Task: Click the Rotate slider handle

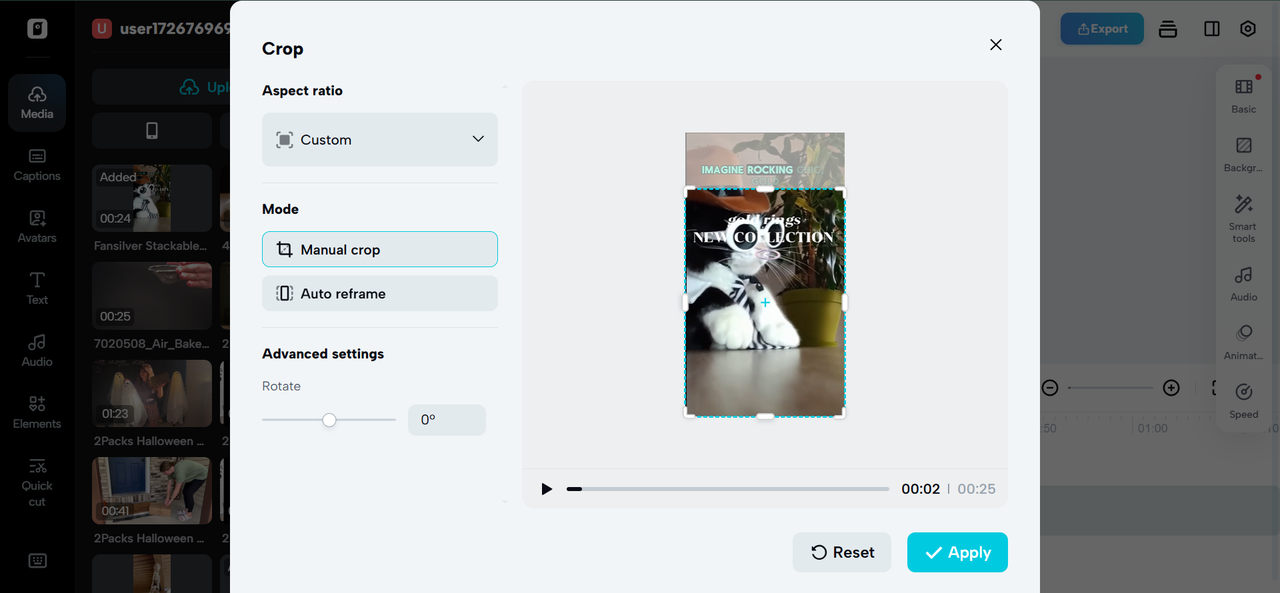Action: pyautogui.click(x=329, y=420)
